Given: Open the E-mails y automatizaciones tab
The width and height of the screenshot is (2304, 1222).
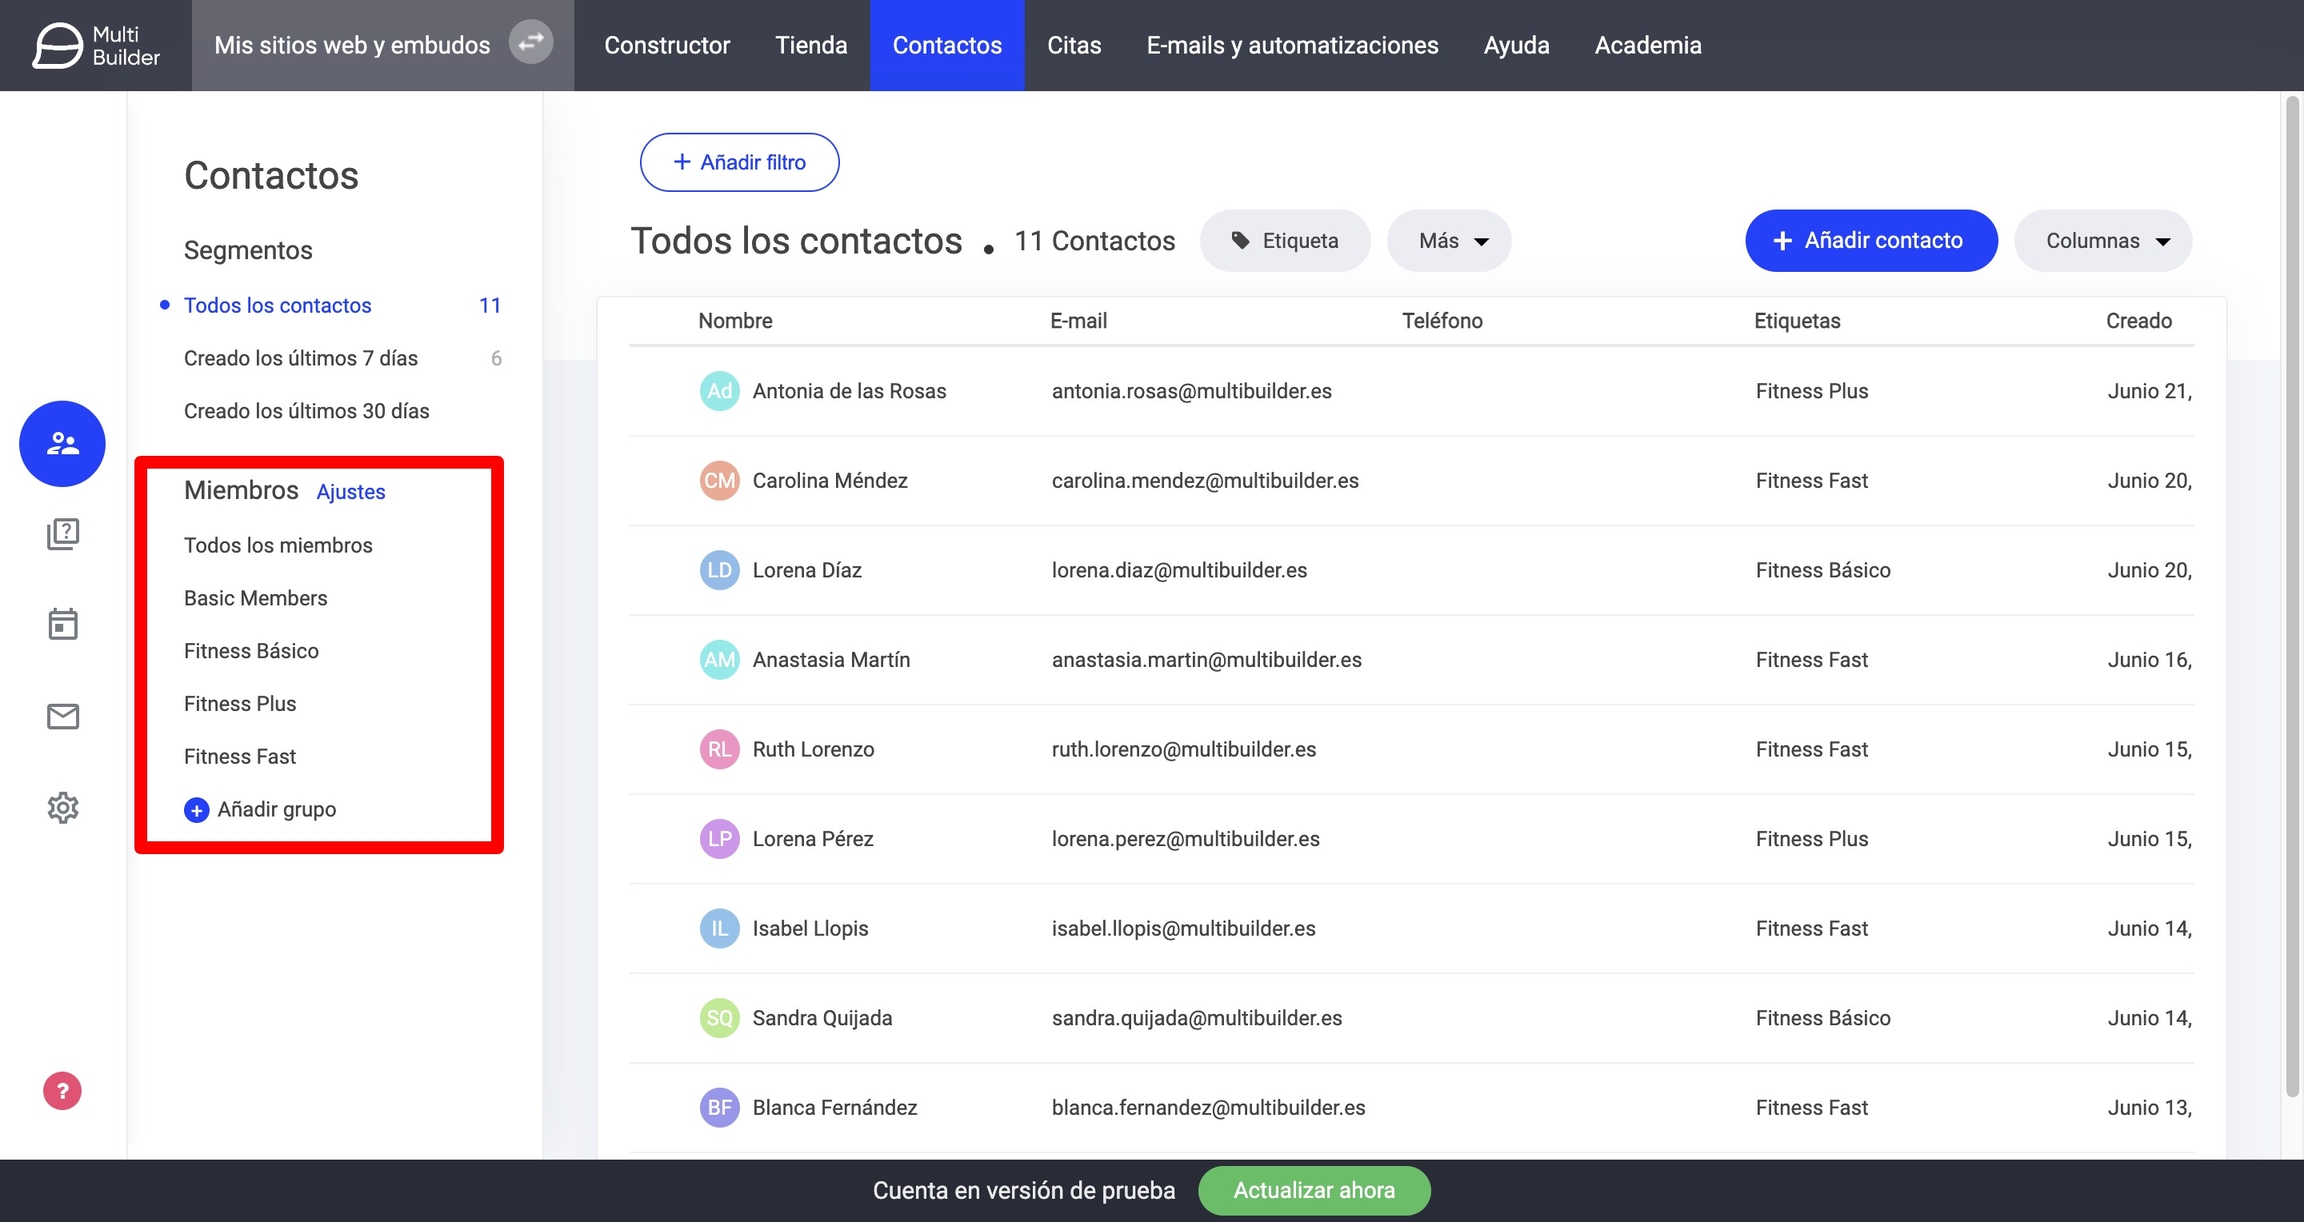Looking at the screenshot, I should (x=1292, y=45).
